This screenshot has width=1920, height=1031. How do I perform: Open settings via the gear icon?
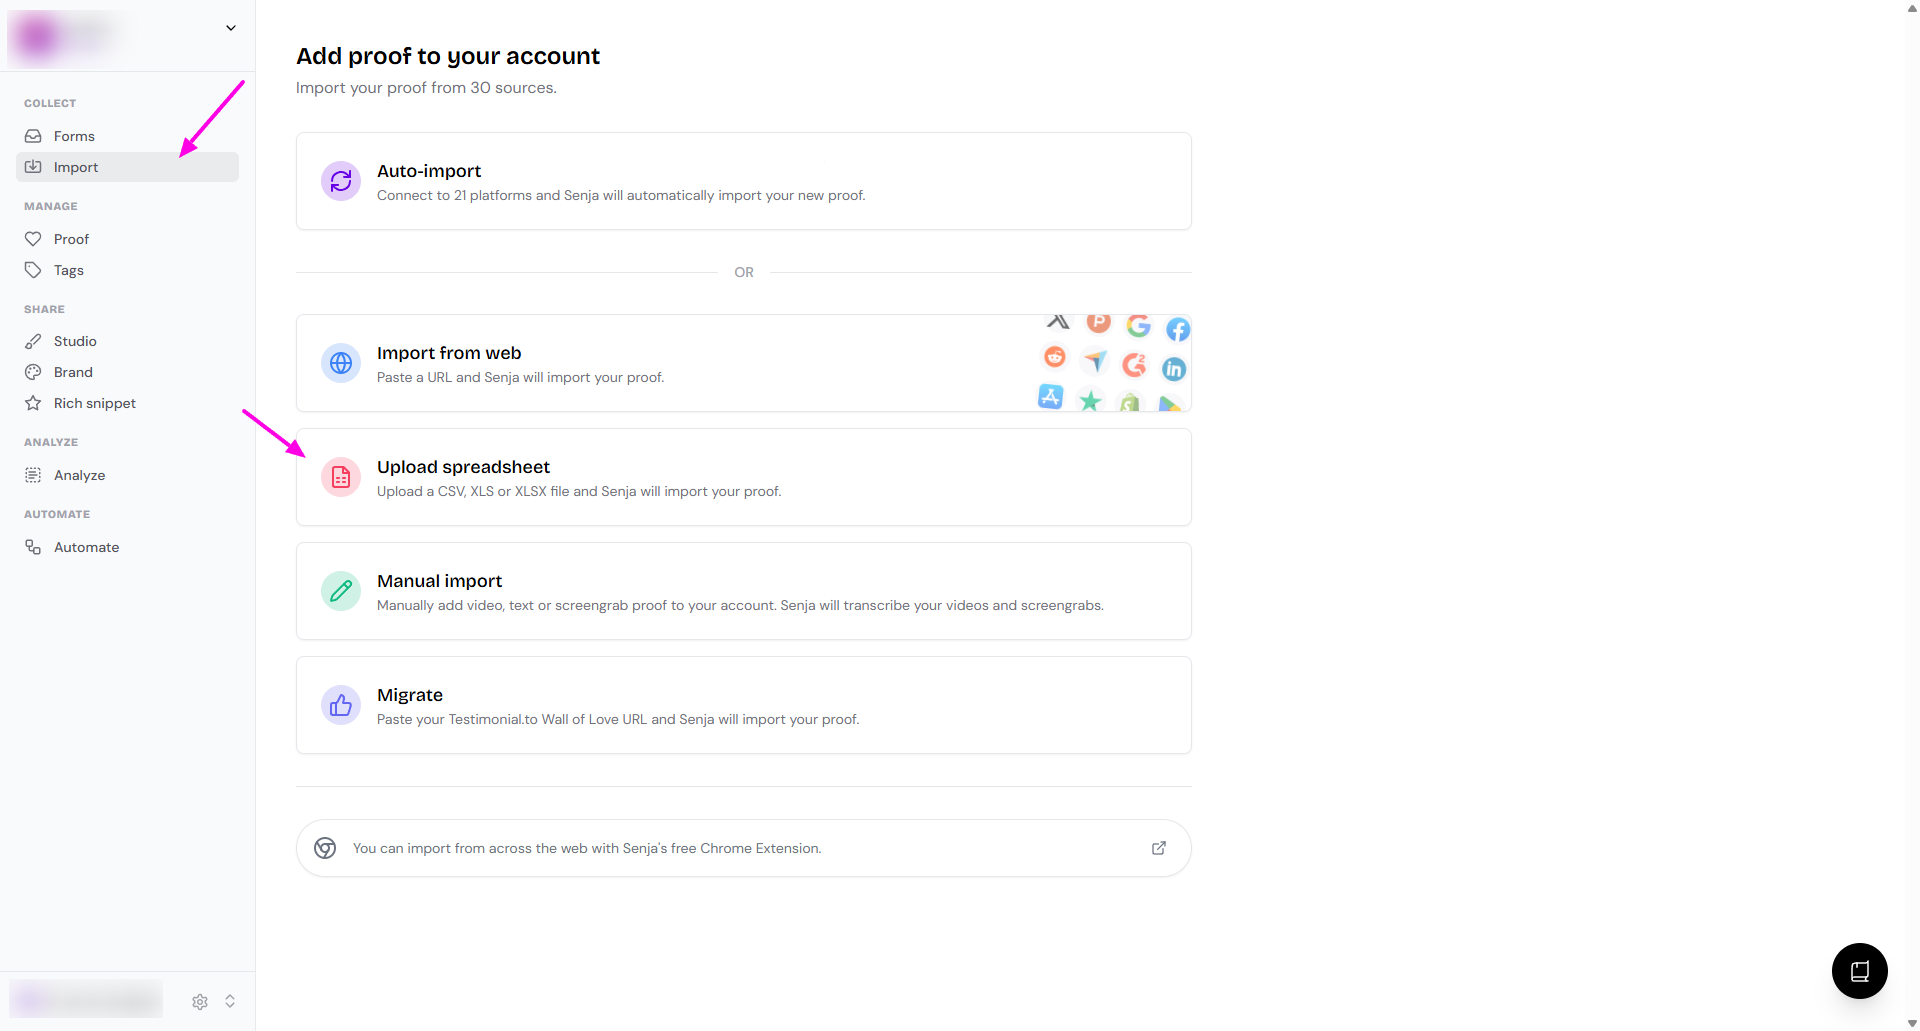click(200, 1001)
